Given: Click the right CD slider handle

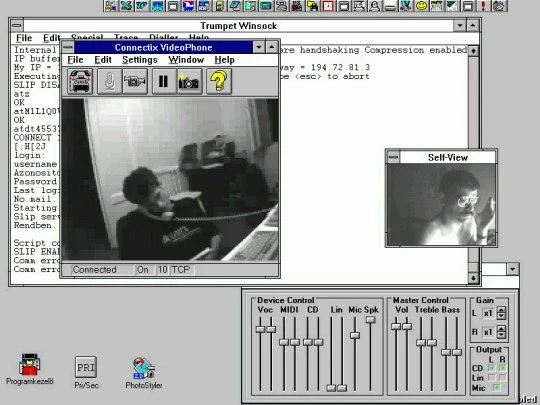Looking at the screenshot, I should [319, 342].
